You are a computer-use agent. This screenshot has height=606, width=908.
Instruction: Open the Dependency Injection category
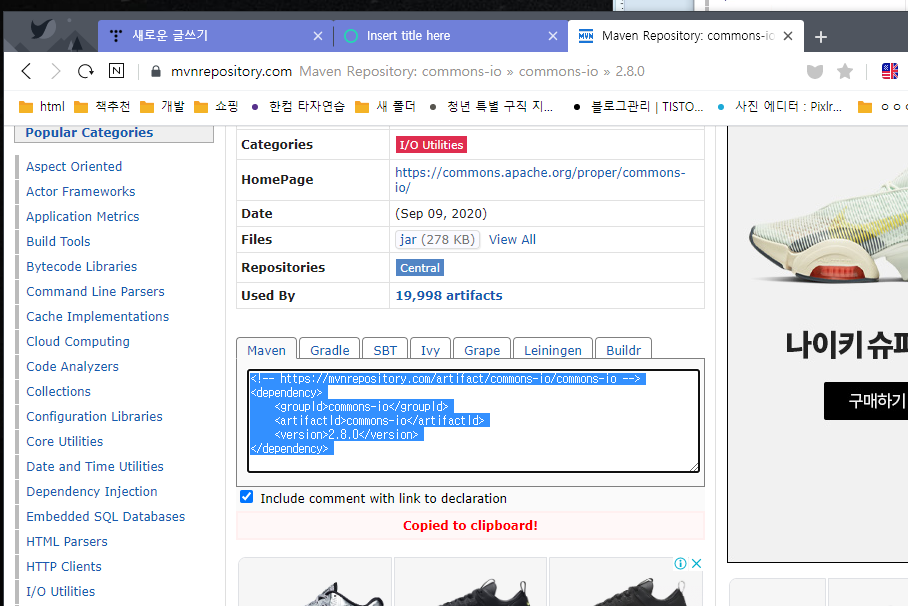click(x=91, y=491)
